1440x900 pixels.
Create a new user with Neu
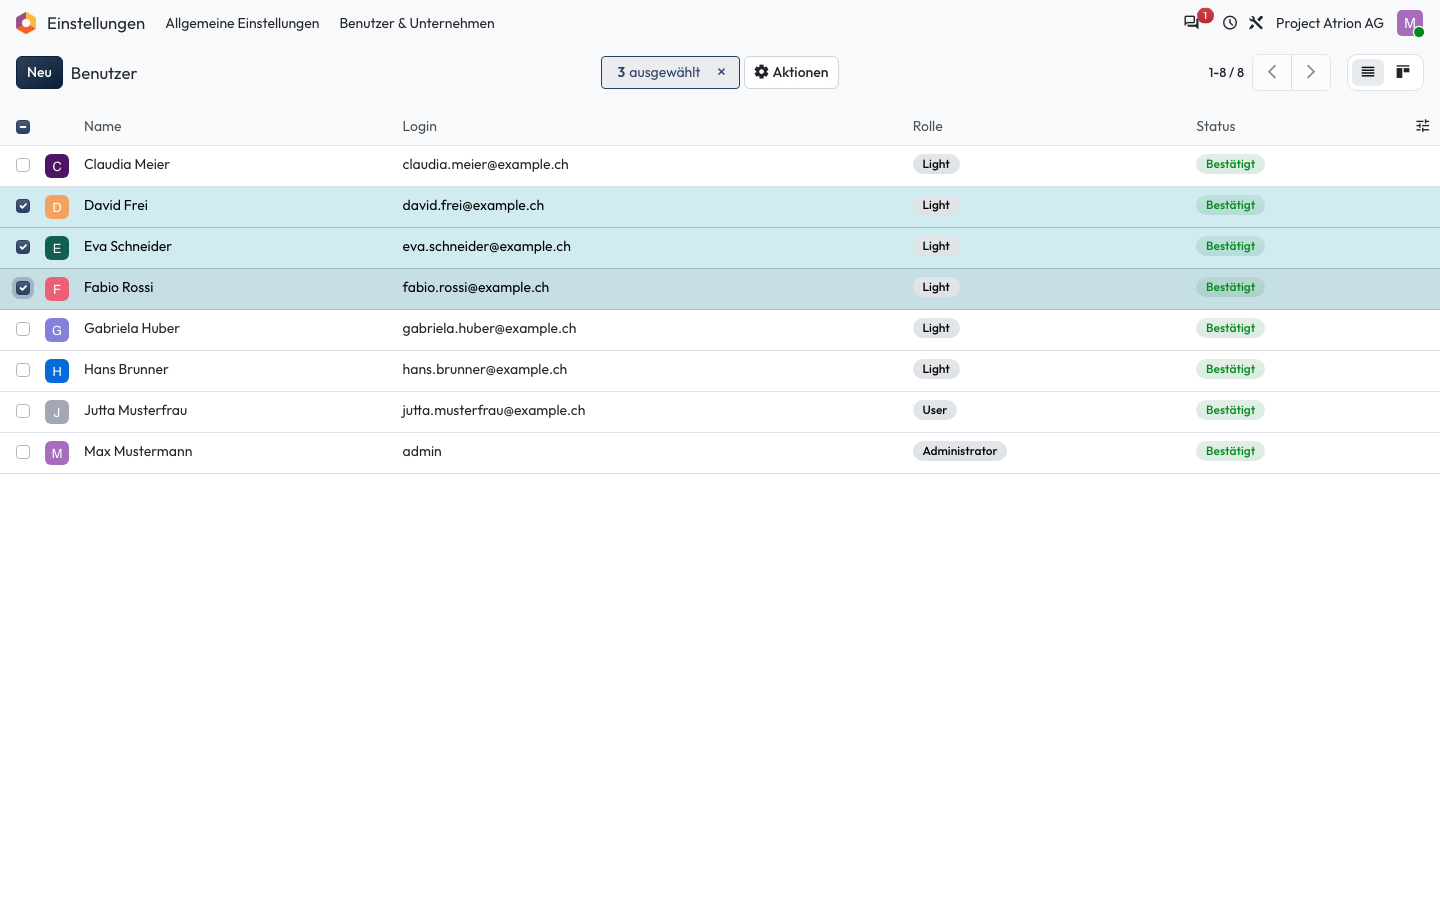39,72
